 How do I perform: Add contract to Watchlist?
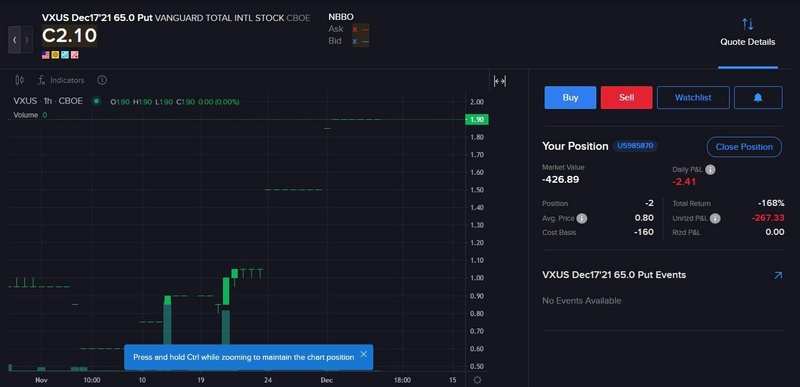coord(693,97)
